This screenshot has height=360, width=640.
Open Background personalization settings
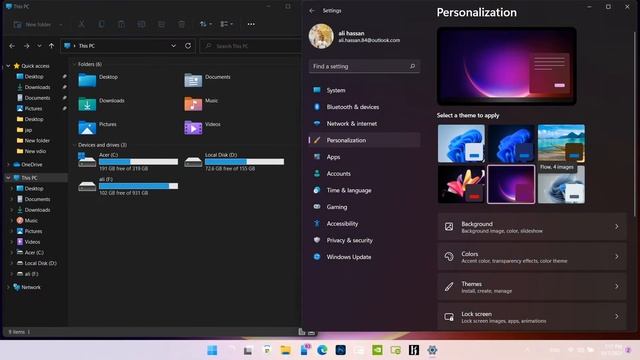[x=532, y=227]
